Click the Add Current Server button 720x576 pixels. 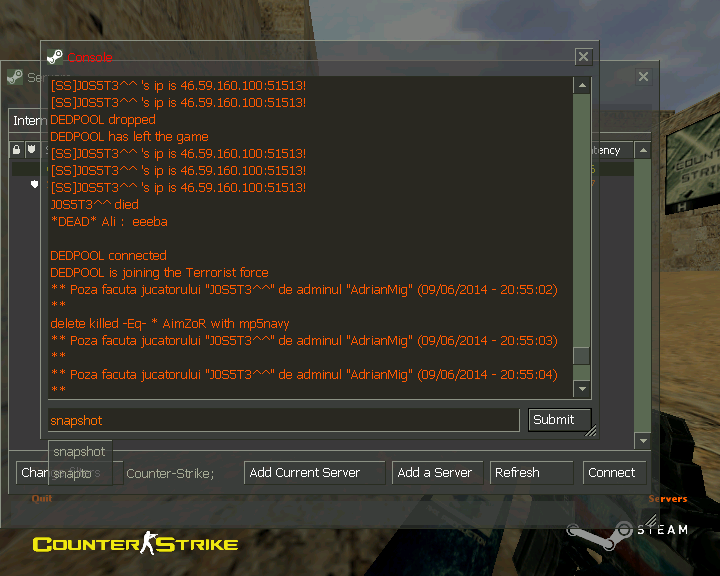(315, 473)
